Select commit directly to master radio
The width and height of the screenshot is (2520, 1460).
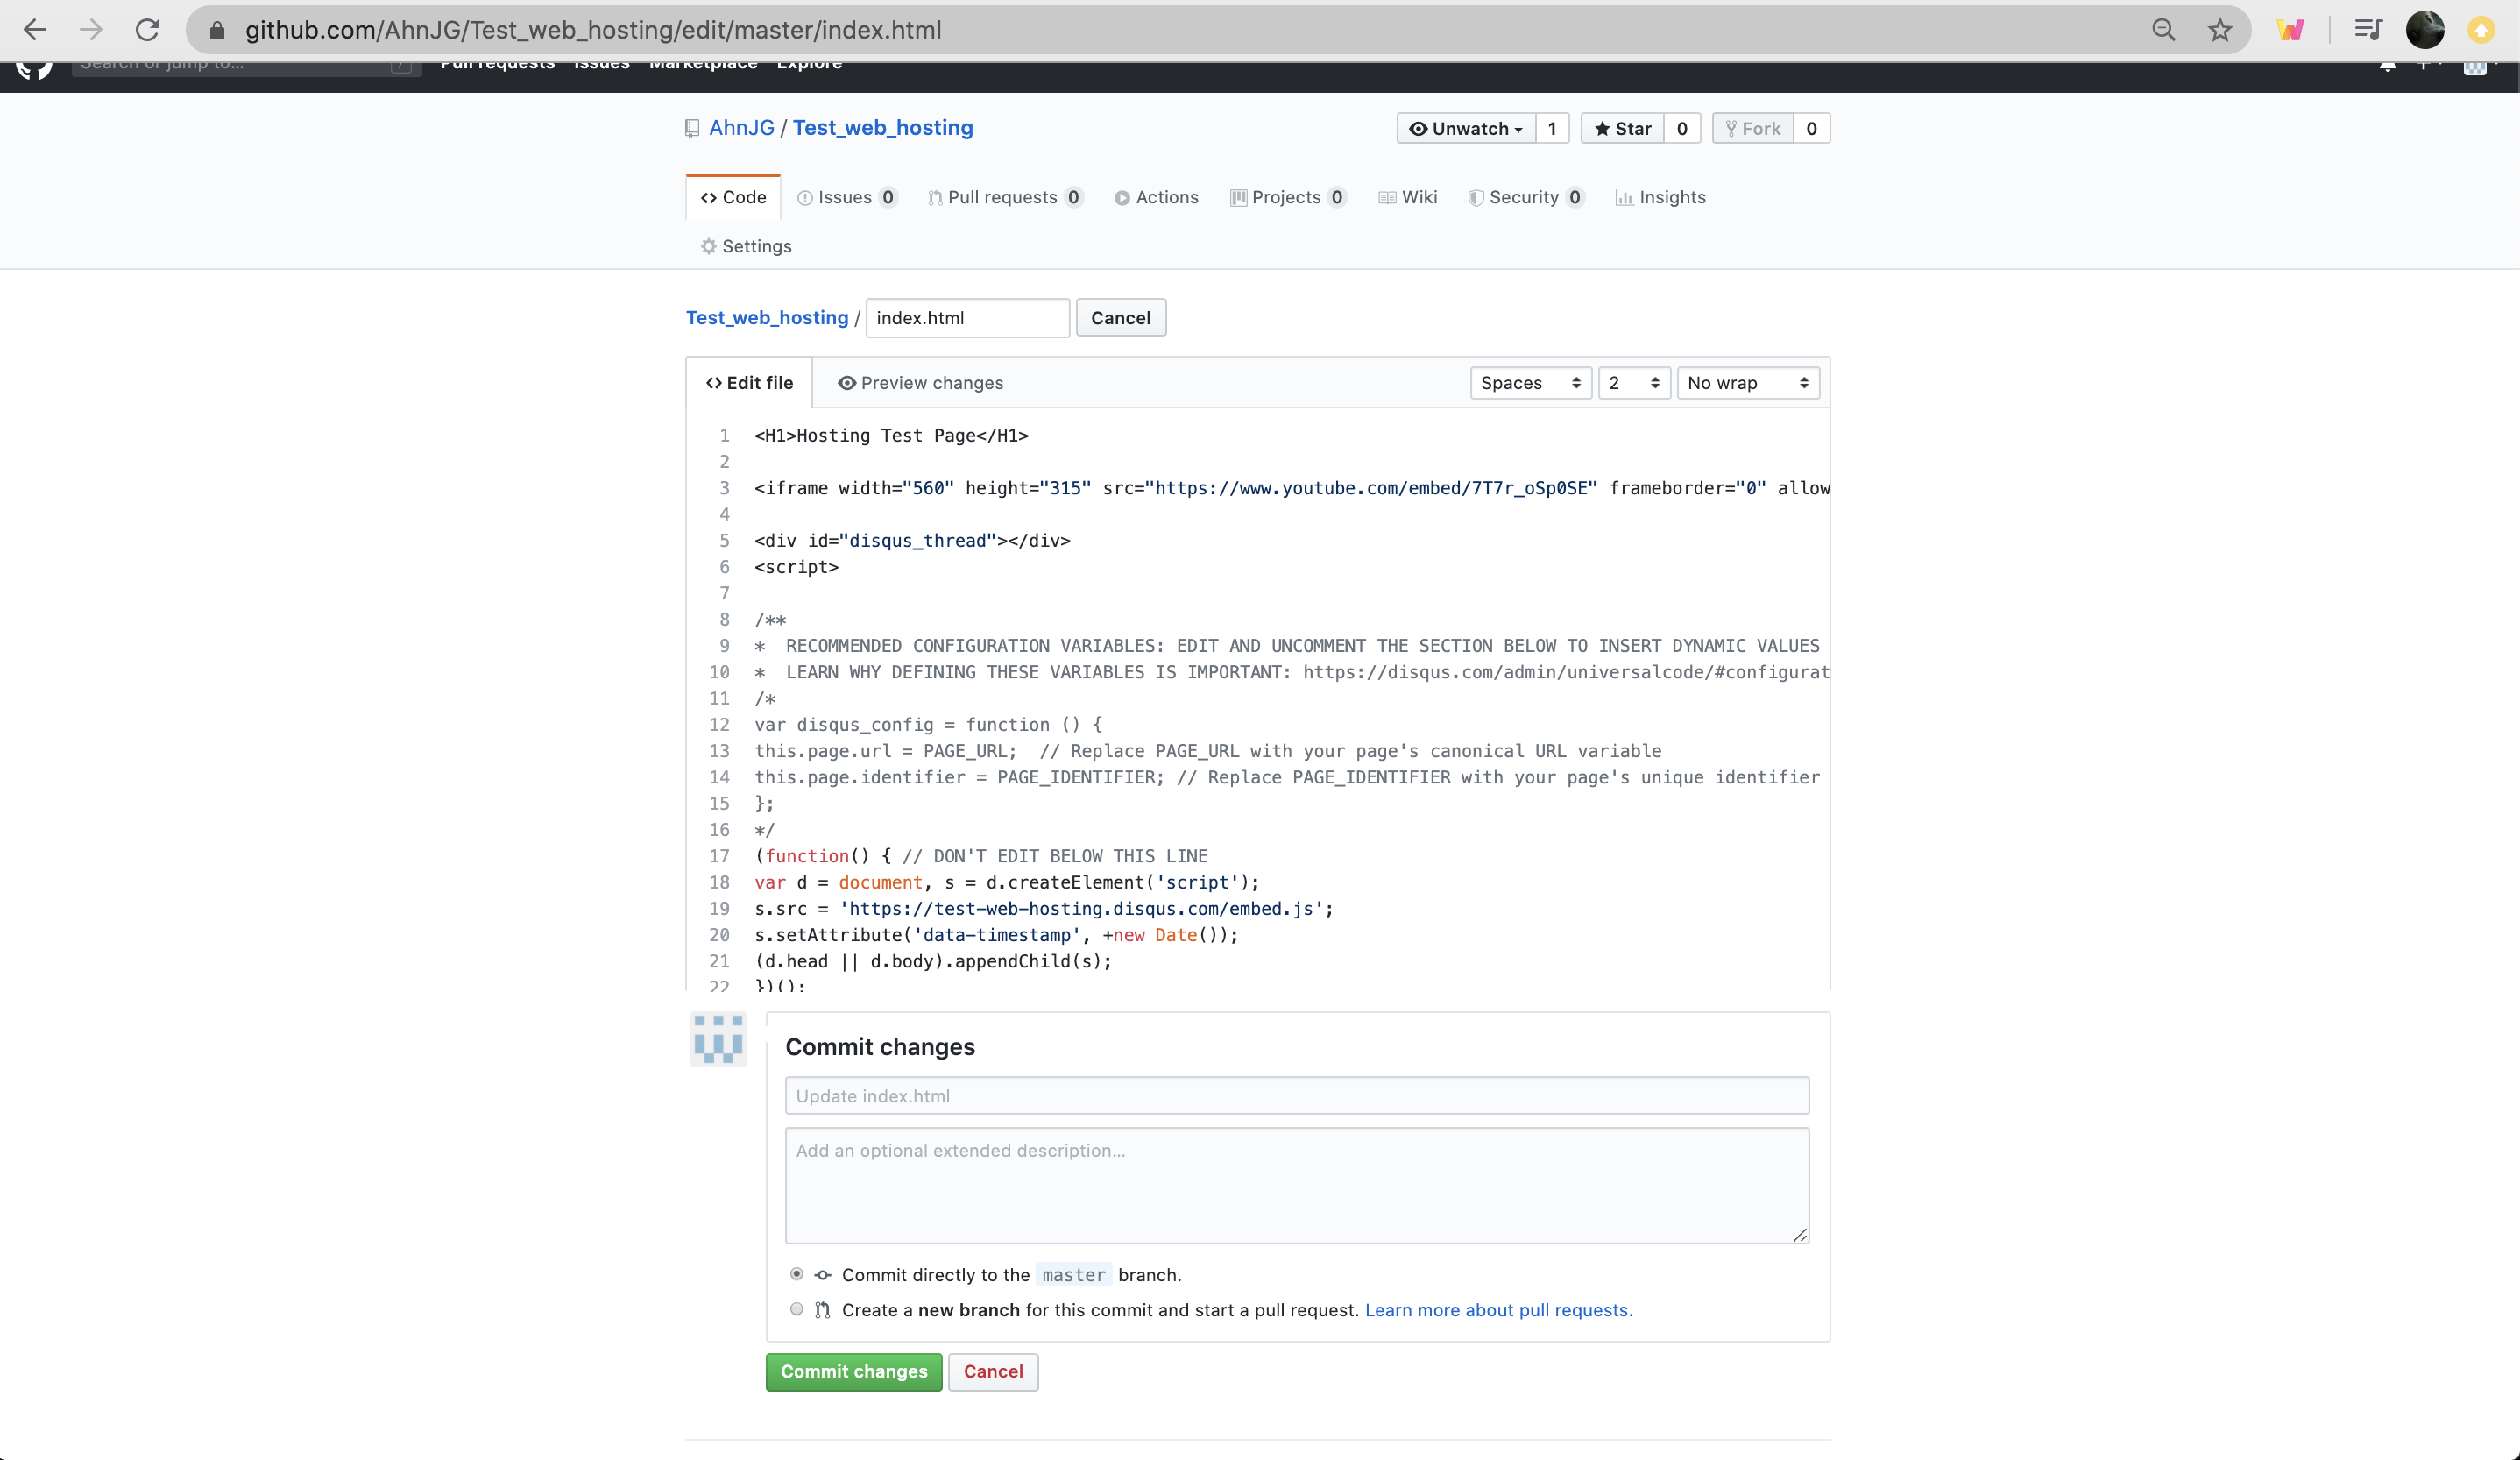coord(796,1274)
